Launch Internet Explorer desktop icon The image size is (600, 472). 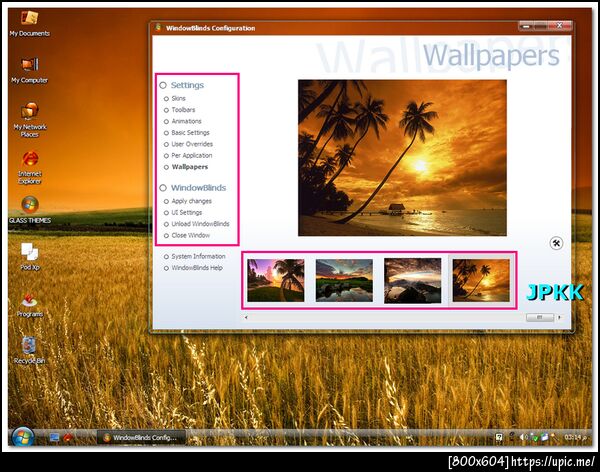(30, 167)
